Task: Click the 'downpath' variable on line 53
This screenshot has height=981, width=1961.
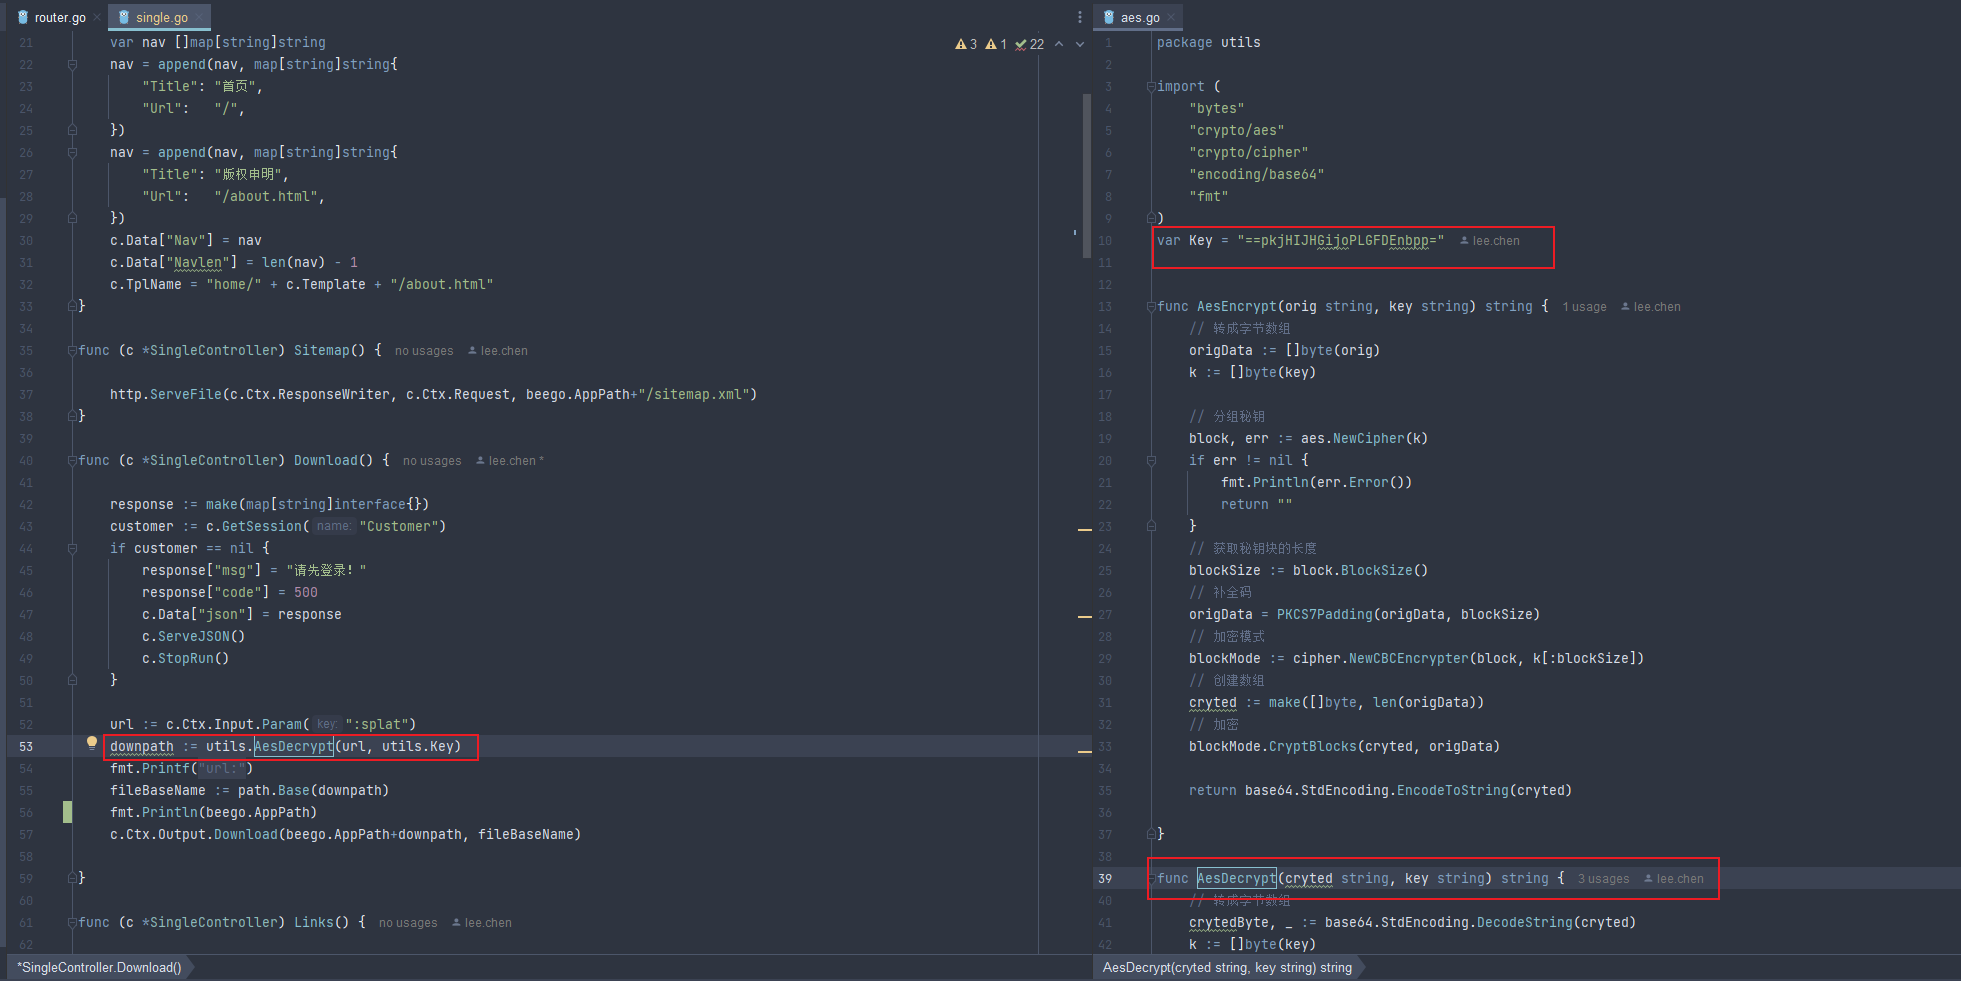Action: point(141,747)
